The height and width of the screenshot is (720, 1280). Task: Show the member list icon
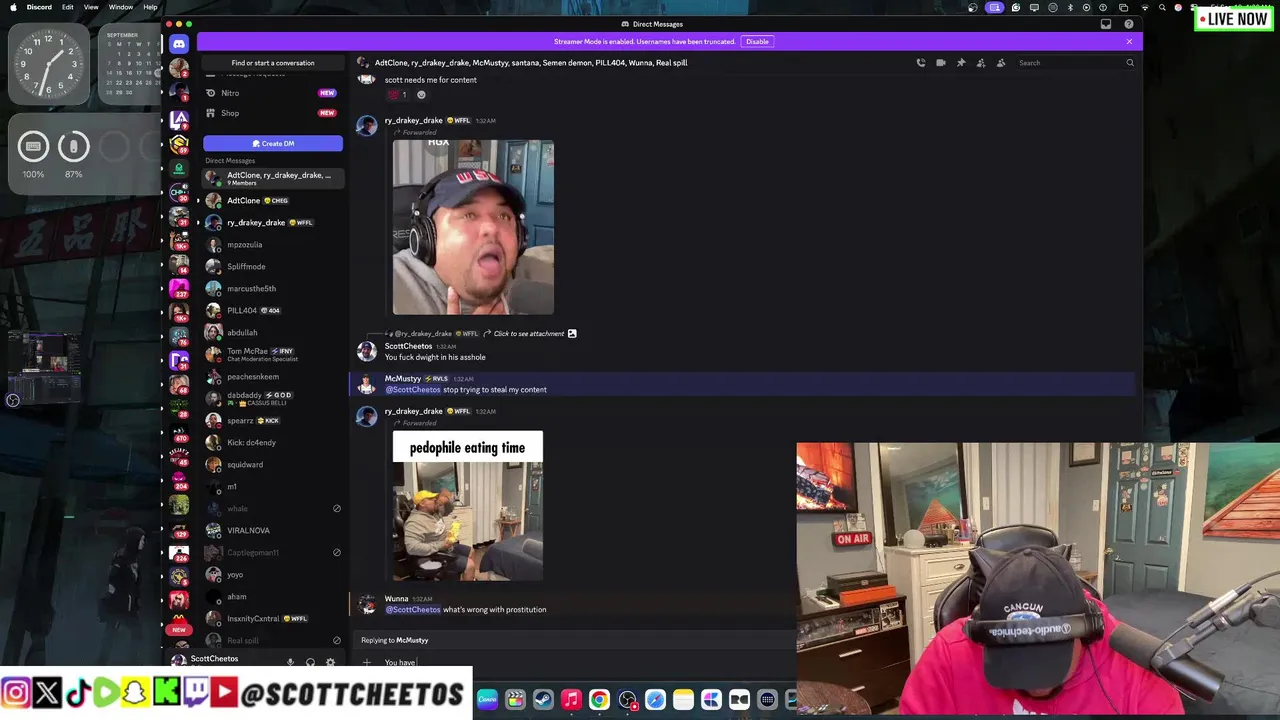(1001, 63)
